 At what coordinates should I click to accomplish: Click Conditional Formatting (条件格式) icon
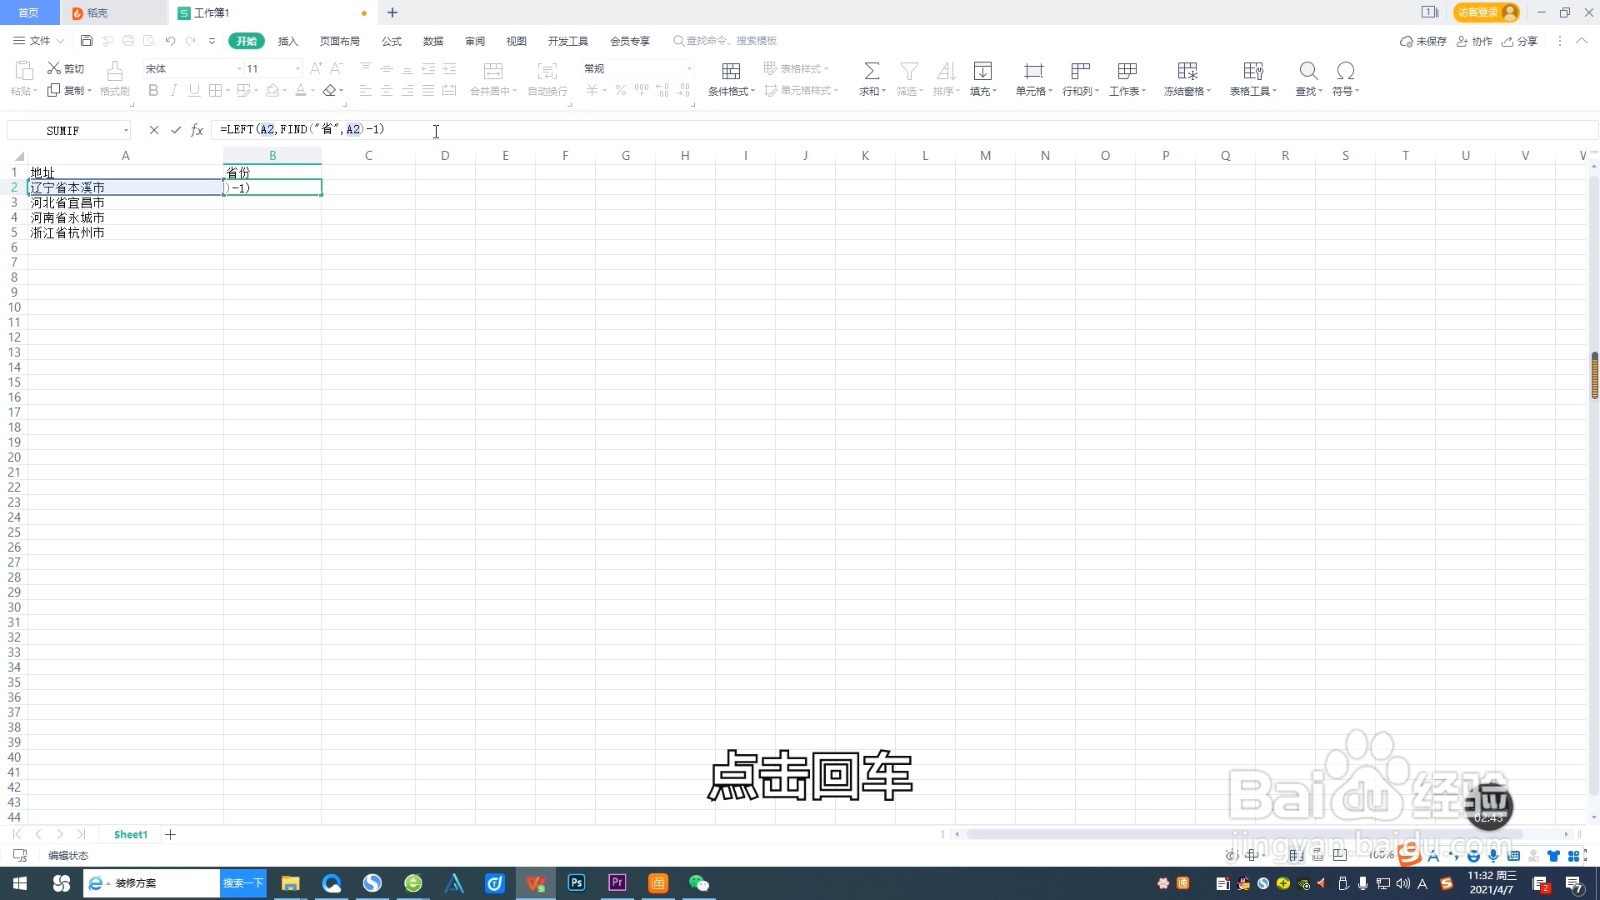731,71
